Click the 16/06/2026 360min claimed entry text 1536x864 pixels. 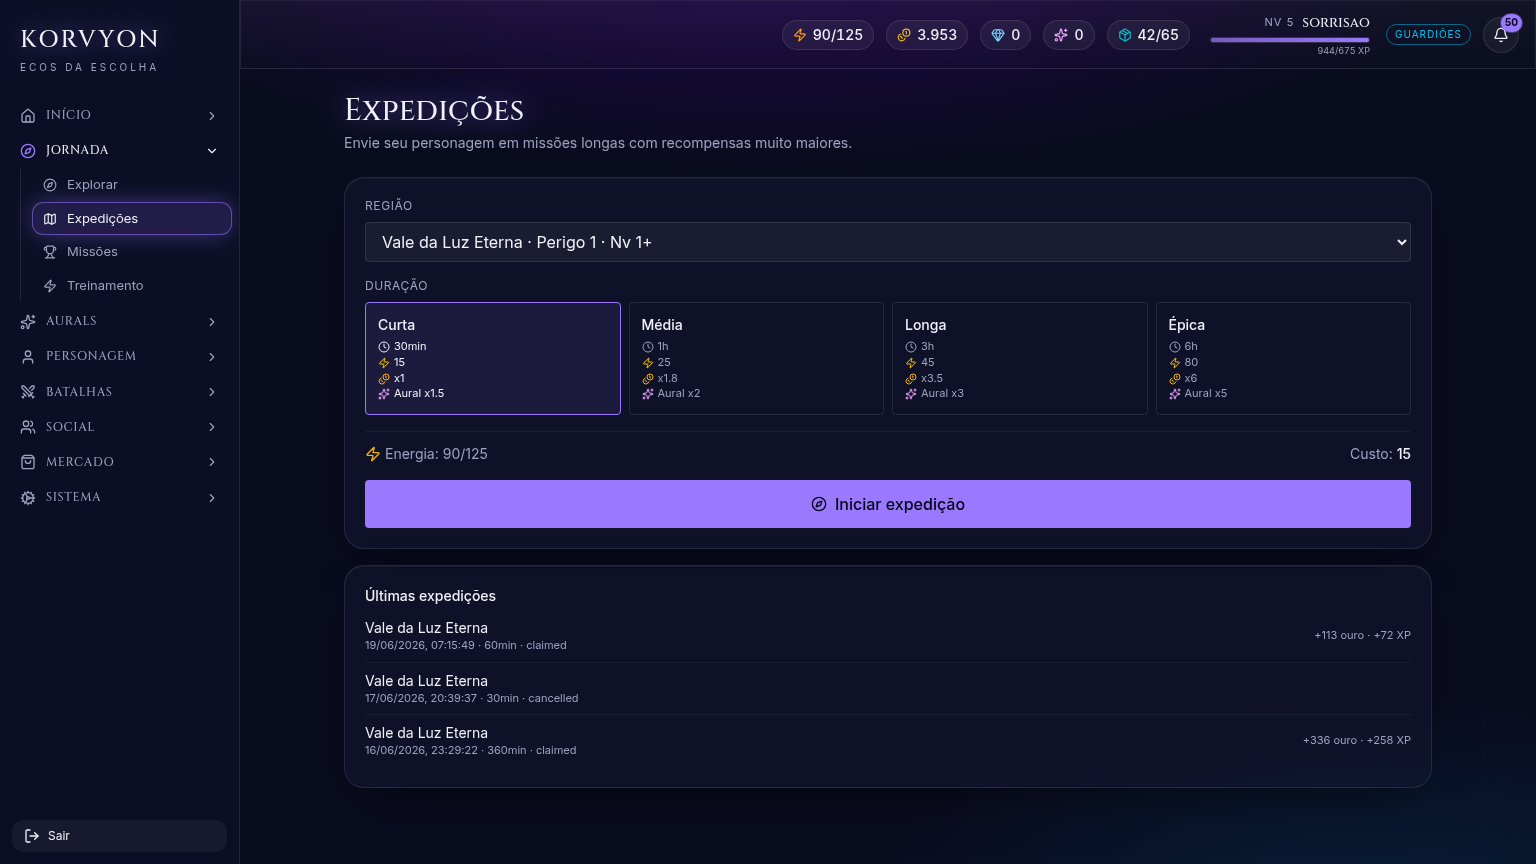(x=470, y=751)
